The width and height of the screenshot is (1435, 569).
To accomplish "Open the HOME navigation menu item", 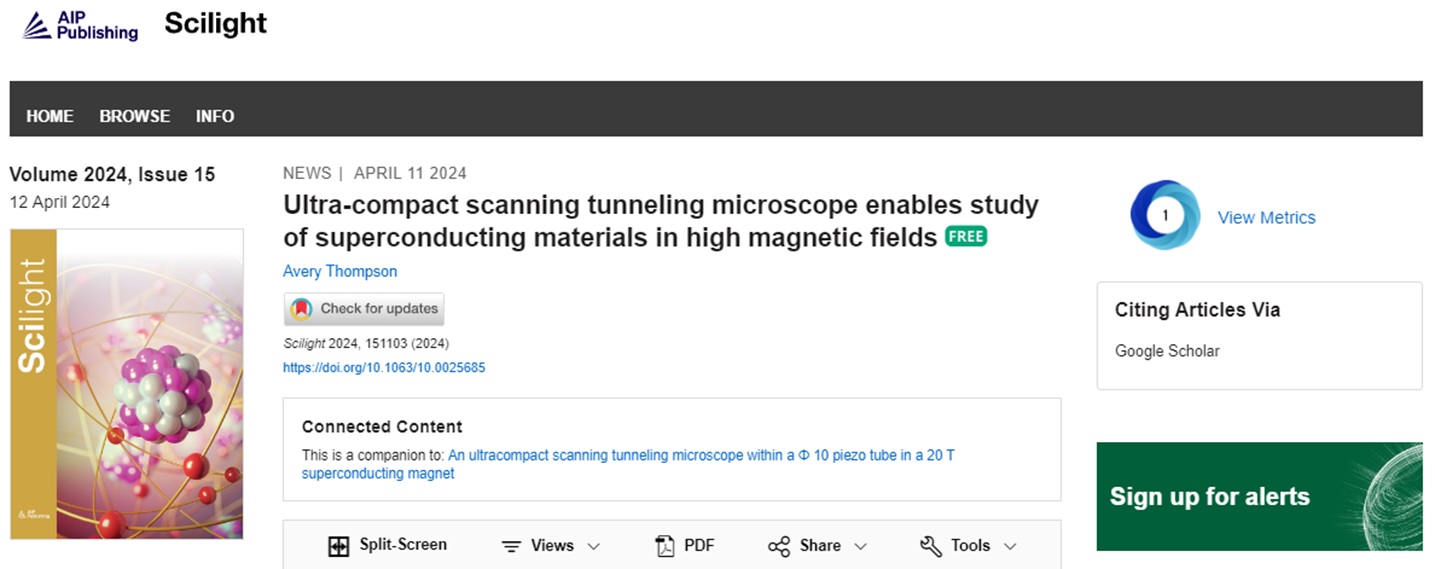I will click(x=50, y=116).
